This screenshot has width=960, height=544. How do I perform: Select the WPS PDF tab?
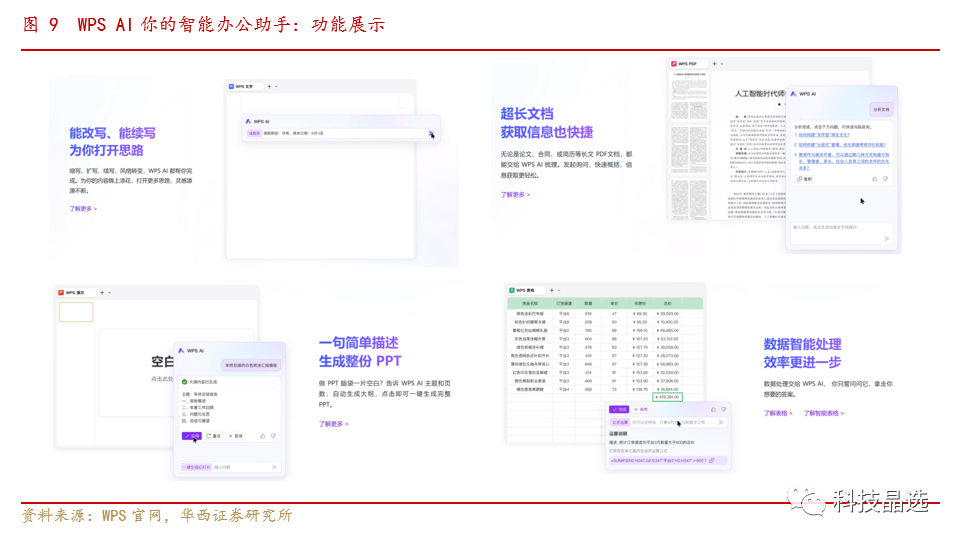click(x=688, y=64)
